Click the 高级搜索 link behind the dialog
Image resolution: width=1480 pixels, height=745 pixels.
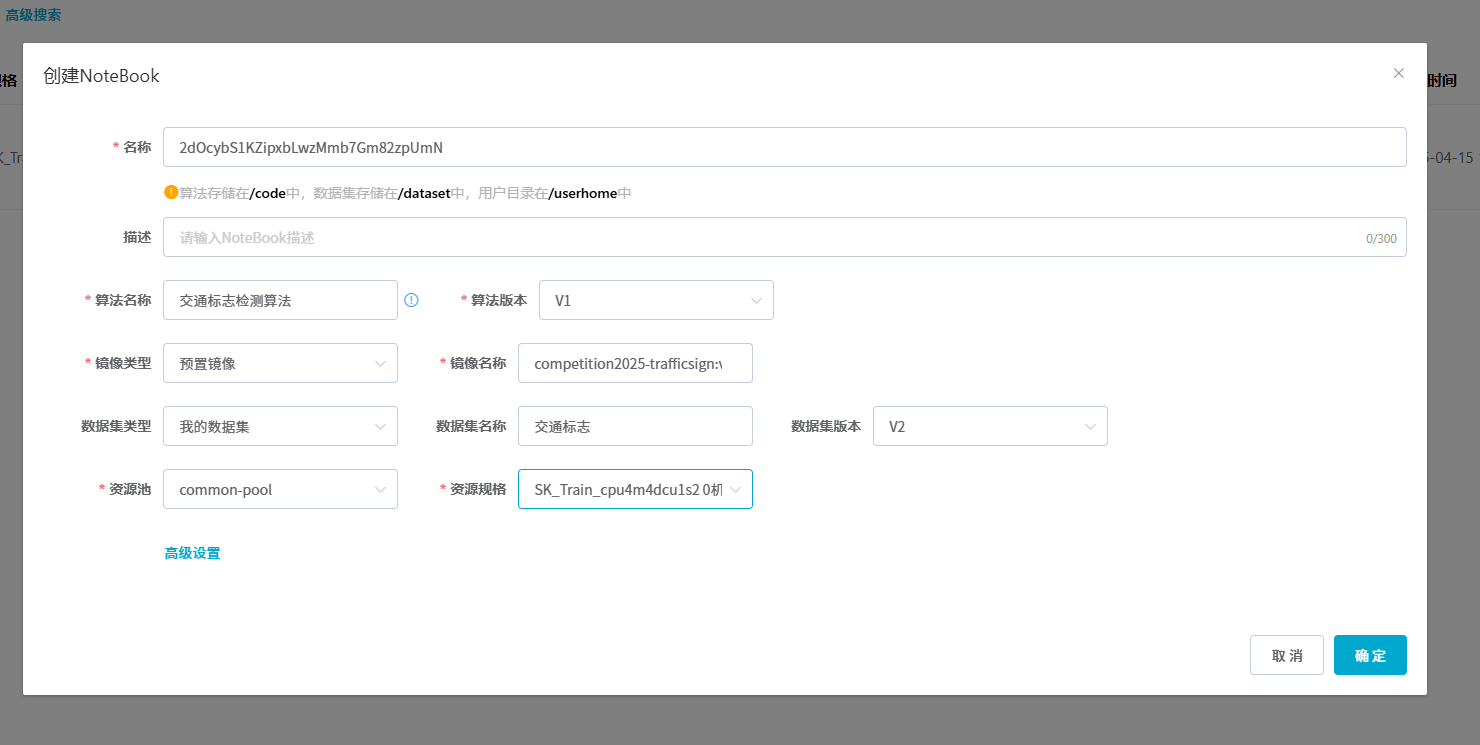(x=33, y=14)
